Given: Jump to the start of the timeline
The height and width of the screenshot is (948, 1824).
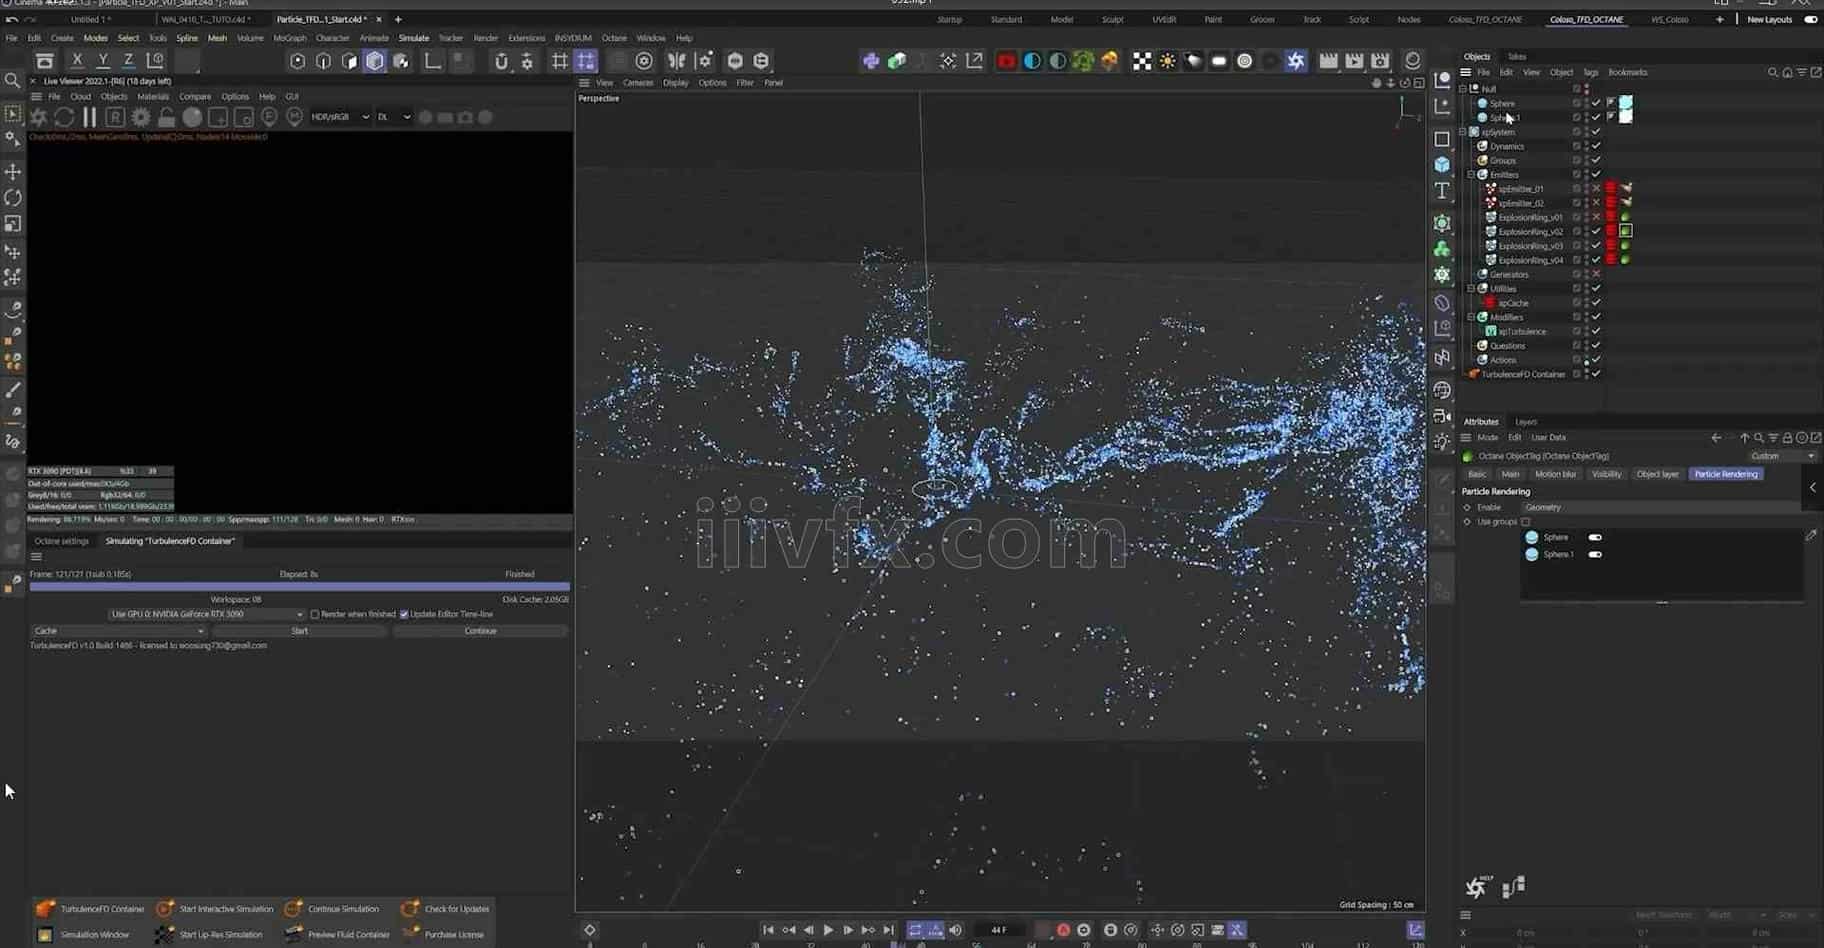Looking at the screenshot, I should click(x=768, y=930).
